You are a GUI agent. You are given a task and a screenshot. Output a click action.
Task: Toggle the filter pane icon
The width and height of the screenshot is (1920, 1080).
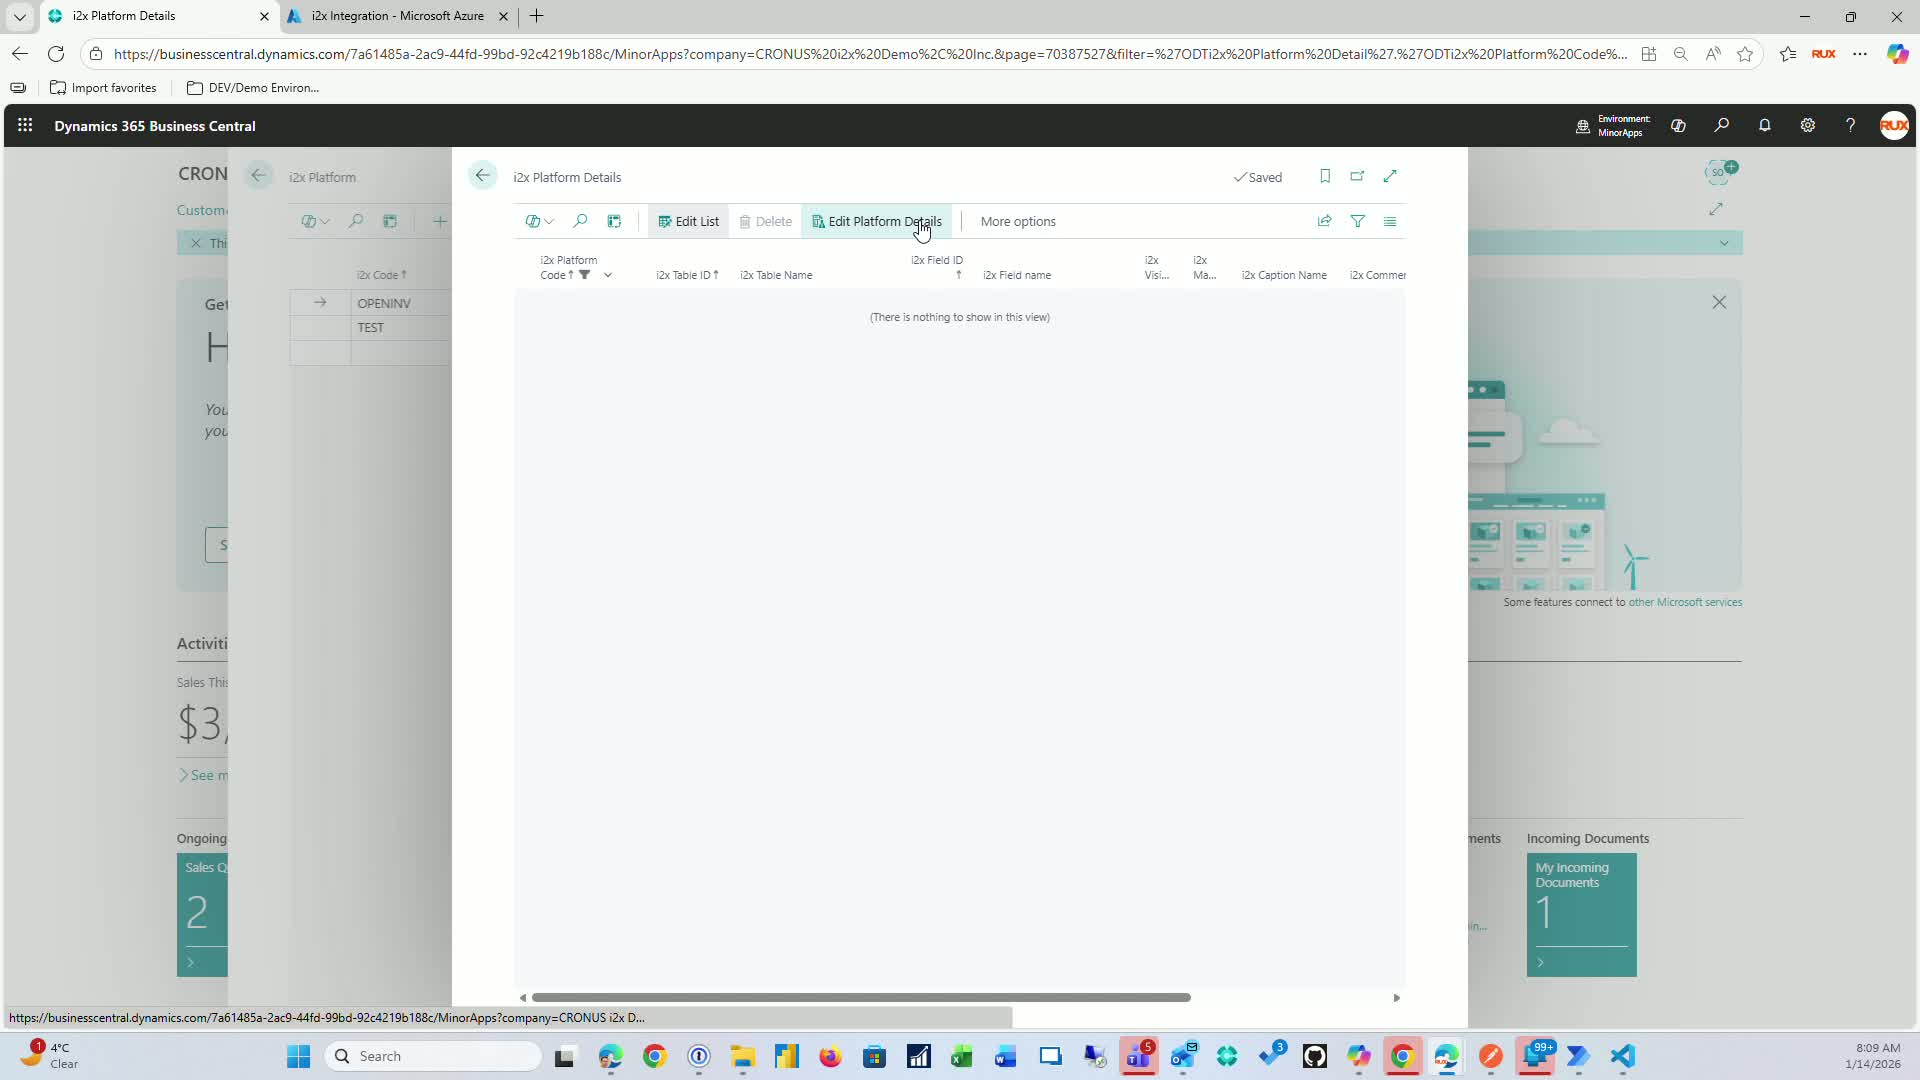click(x=1358, y=221)
